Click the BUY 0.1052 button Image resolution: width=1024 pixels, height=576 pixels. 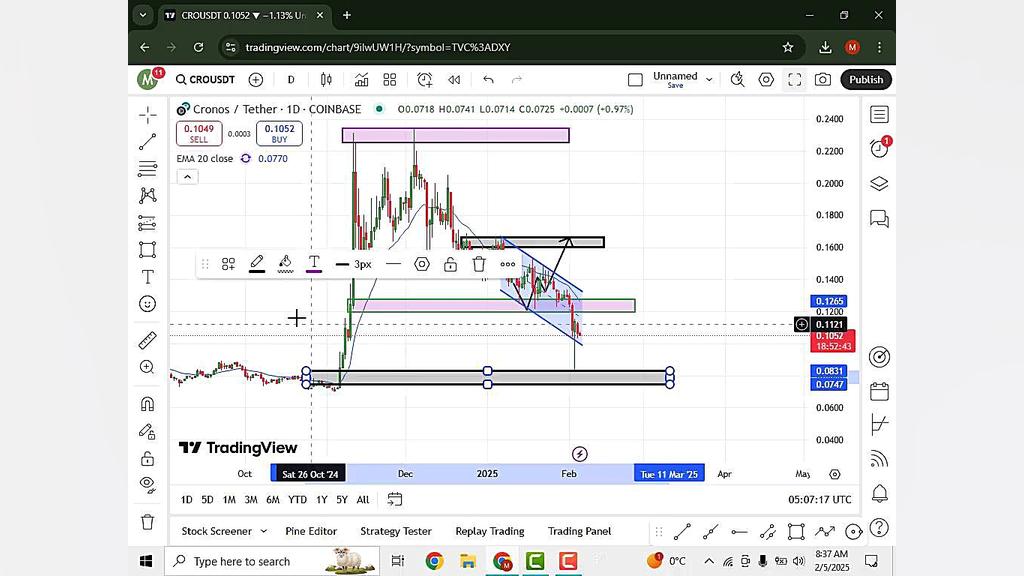280,133
